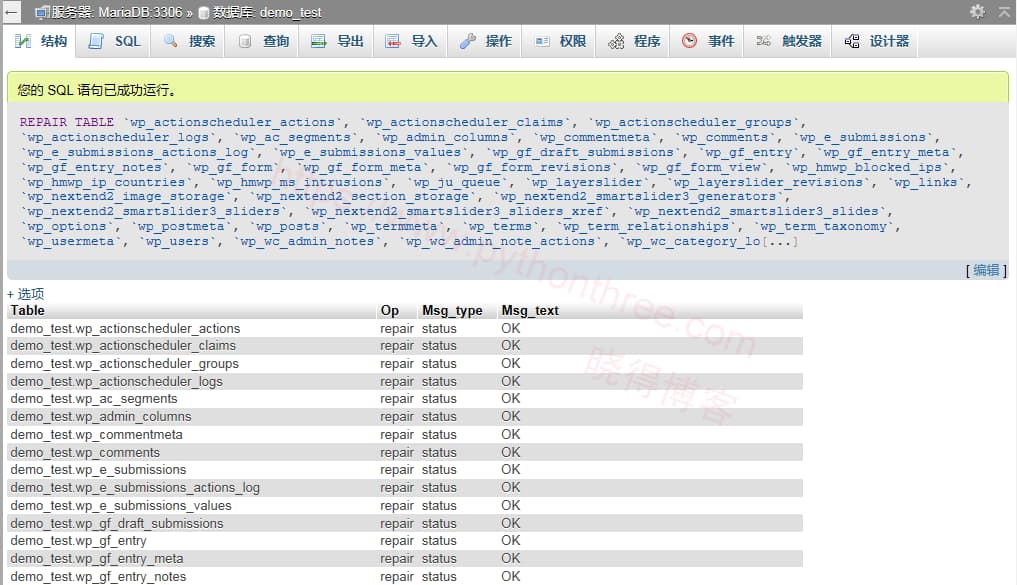Click the Query (查询) tab icon
1017x585 pixels.
tap(245, 42)
